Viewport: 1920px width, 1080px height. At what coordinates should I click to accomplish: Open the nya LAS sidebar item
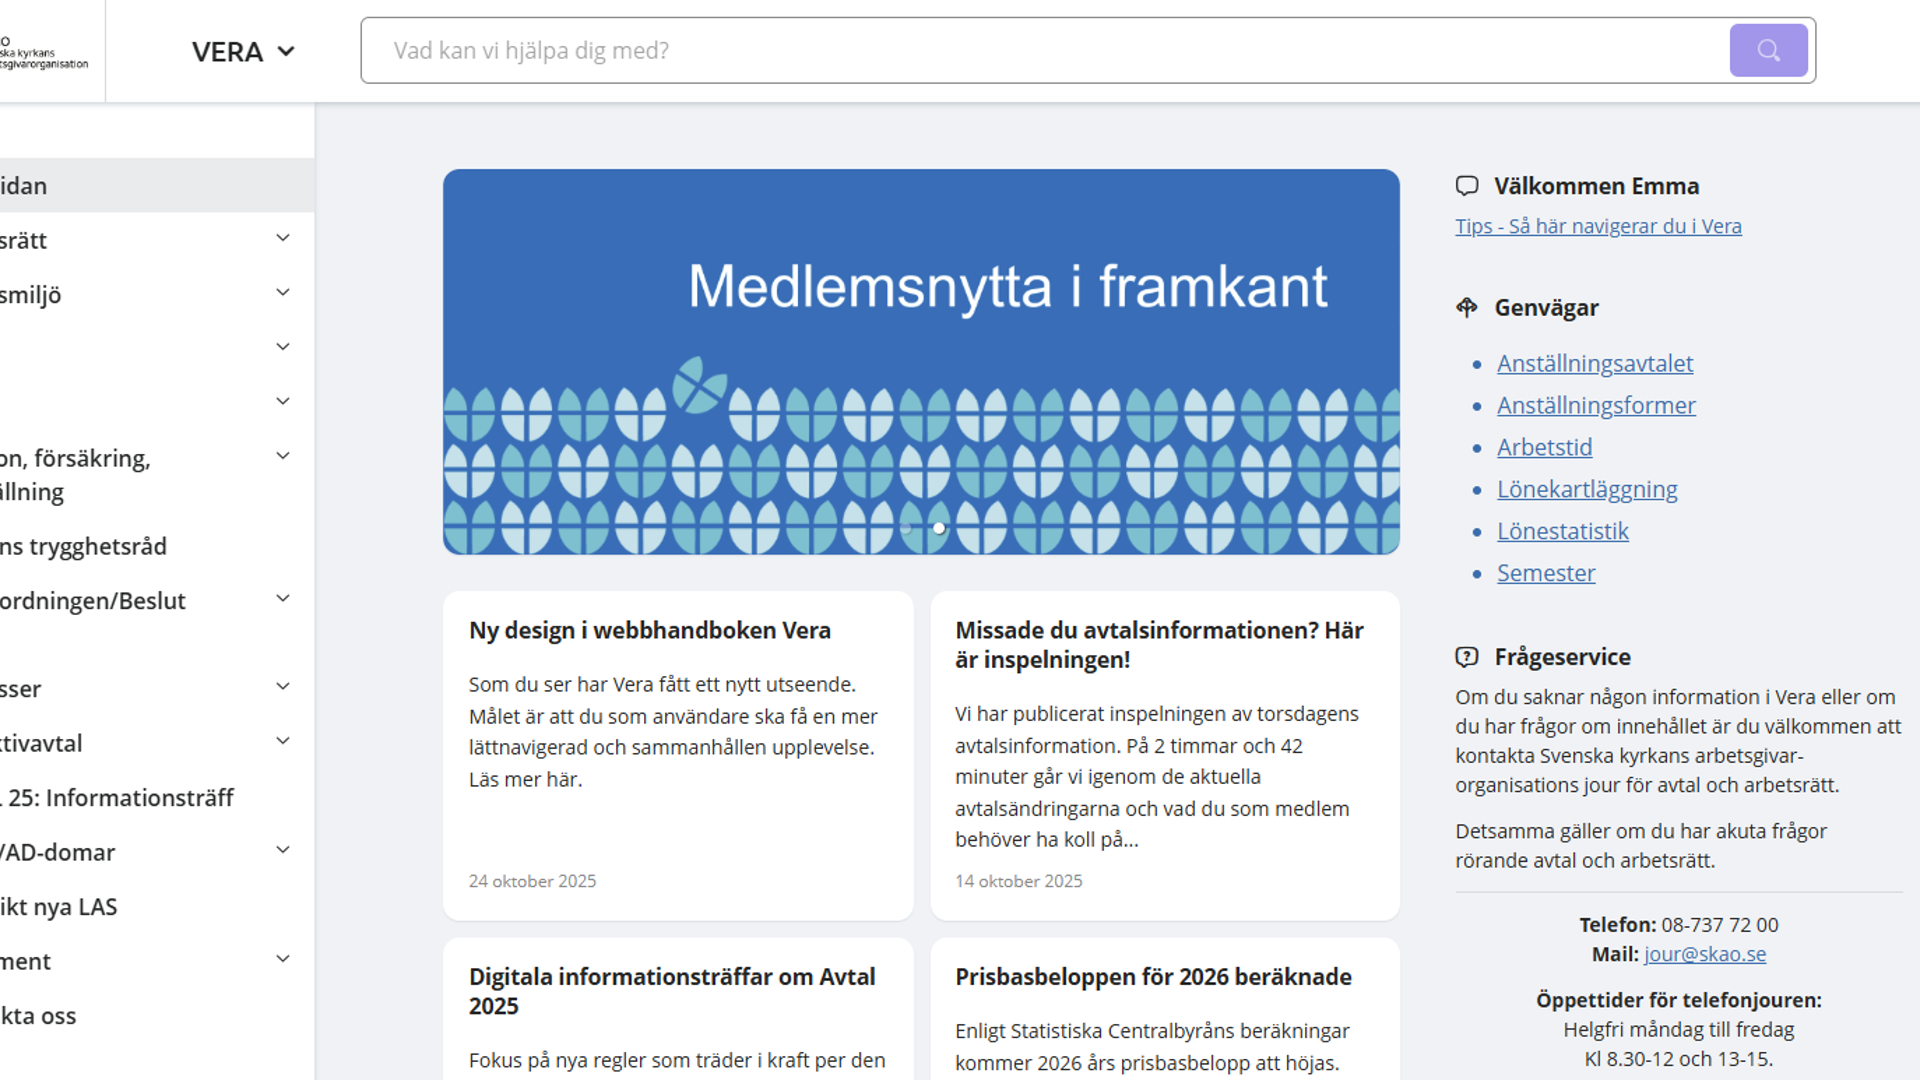tap(59, 907)
